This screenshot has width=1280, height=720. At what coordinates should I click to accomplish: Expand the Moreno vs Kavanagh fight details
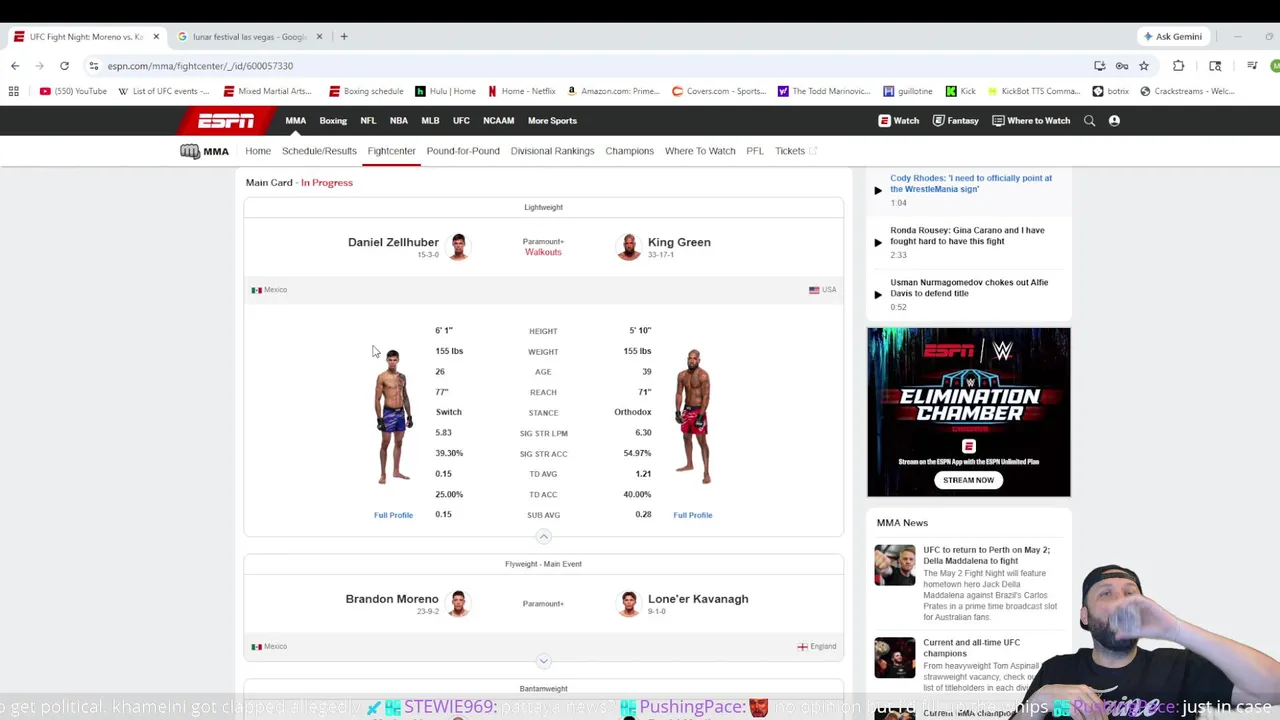tap(543, 661)
